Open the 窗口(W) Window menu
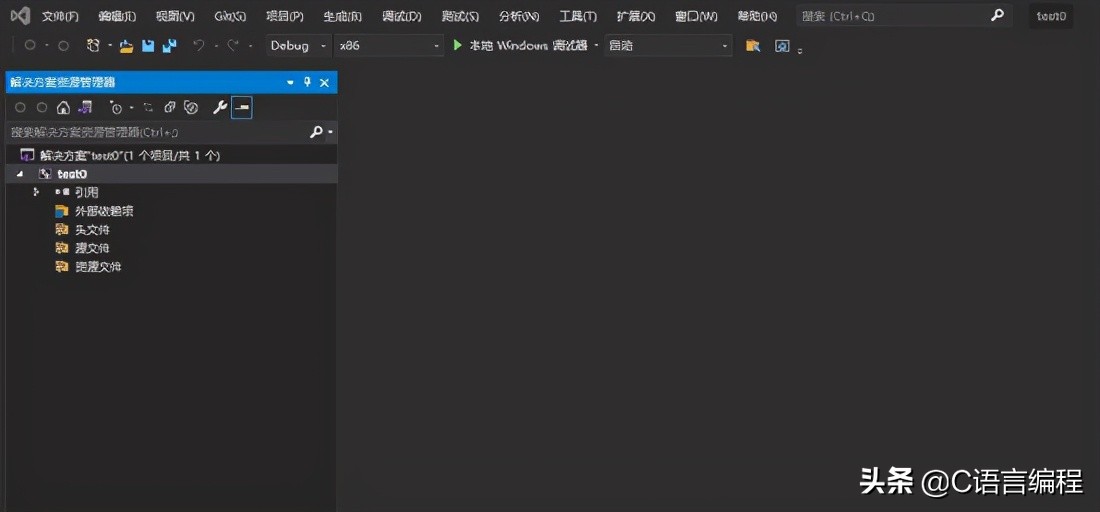The image size is (1100, 512). point(695,16)
